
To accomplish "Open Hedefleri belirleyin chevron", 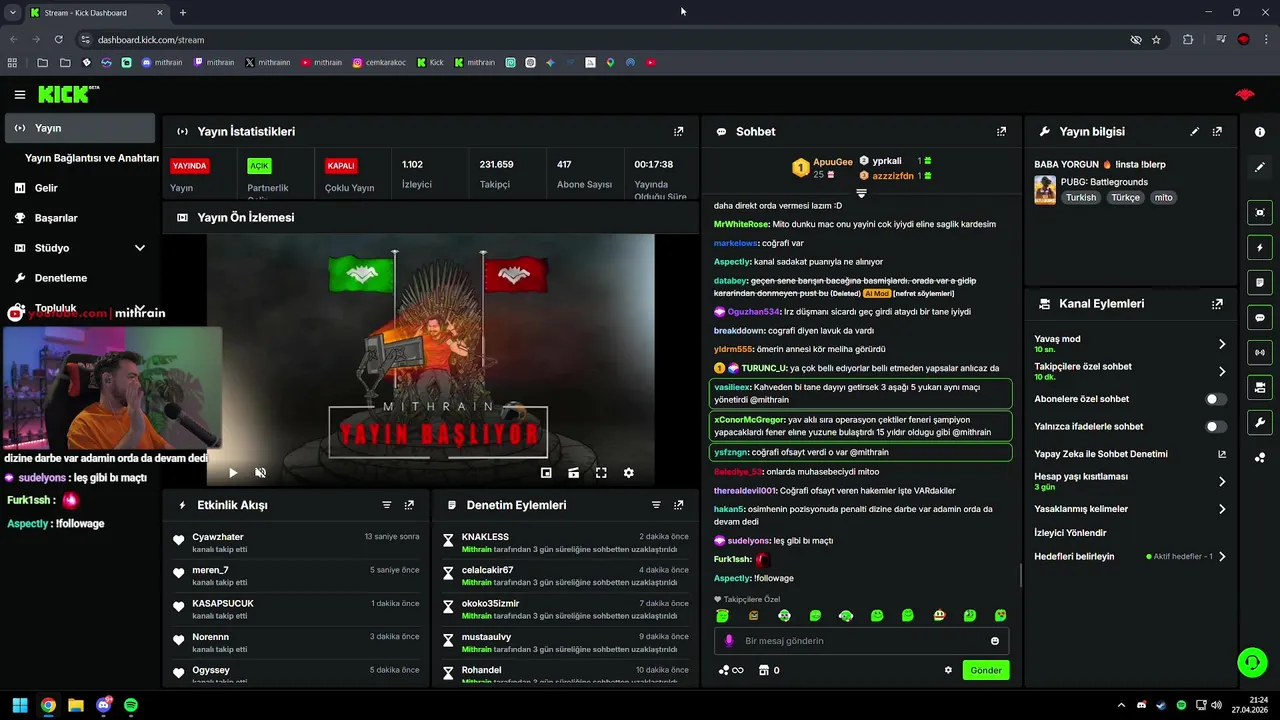I will pyautogui.click(x=1222, y=556).
